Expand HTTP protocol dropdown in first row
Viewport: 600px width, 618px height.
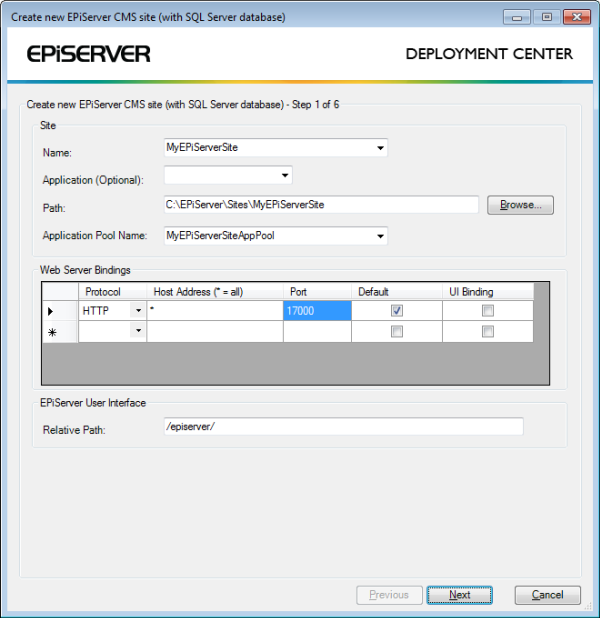coord(137,311)
